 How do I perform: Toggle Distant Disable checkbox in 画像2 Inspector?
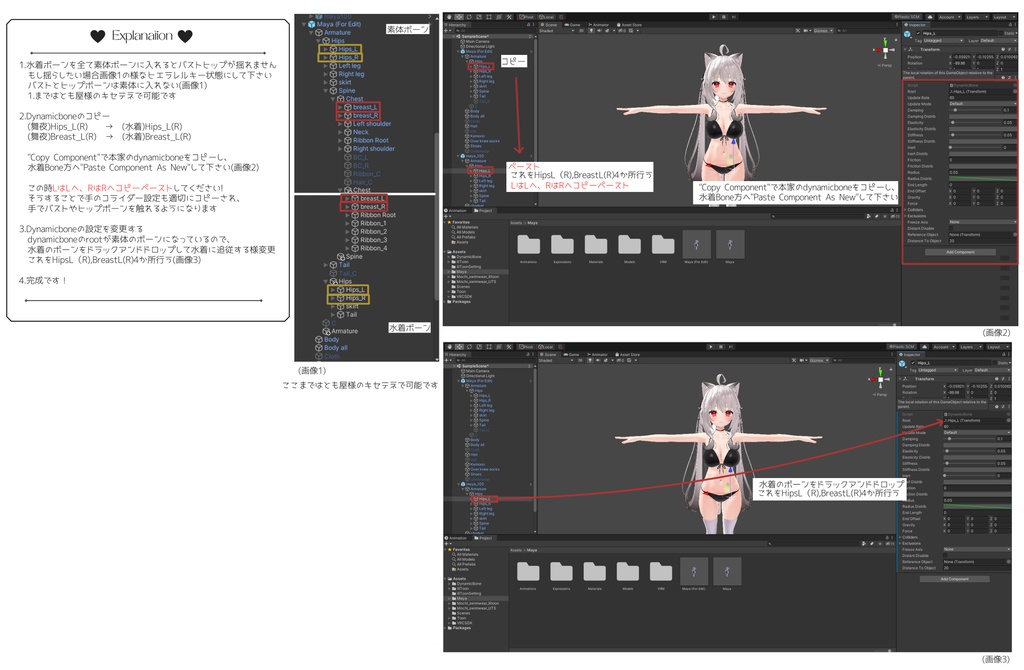pyautogui.click(x=951, y=228)
